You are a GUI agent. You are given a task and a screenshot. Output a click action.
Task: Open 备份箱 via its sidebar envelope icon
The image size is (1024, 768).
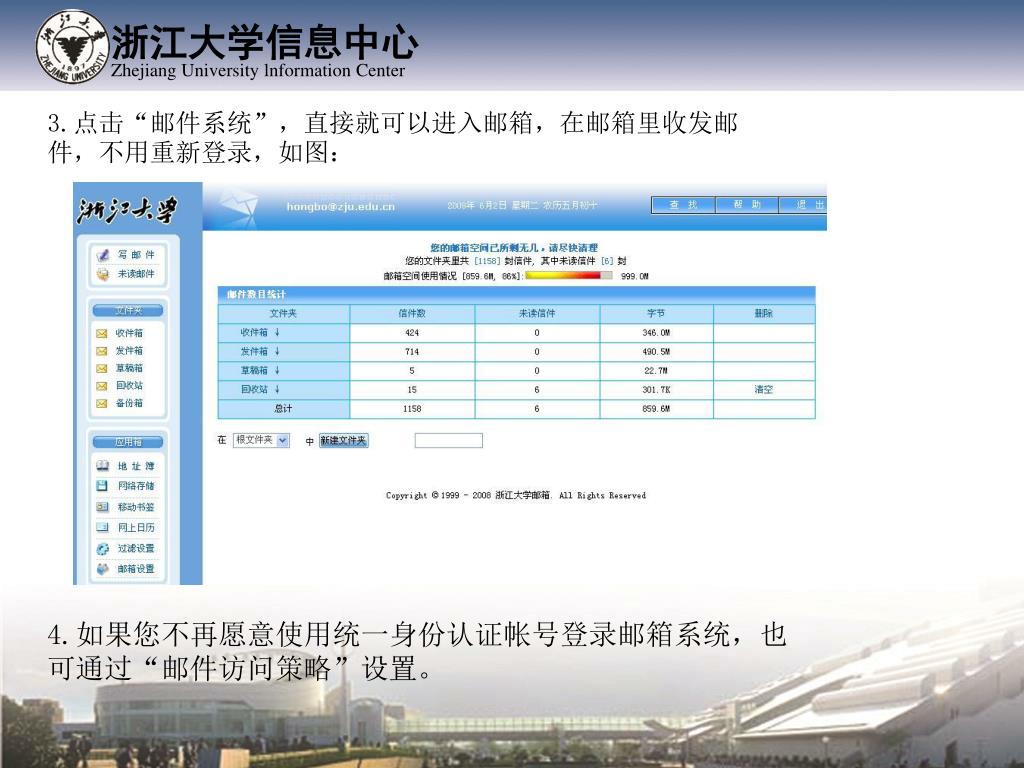102,404
